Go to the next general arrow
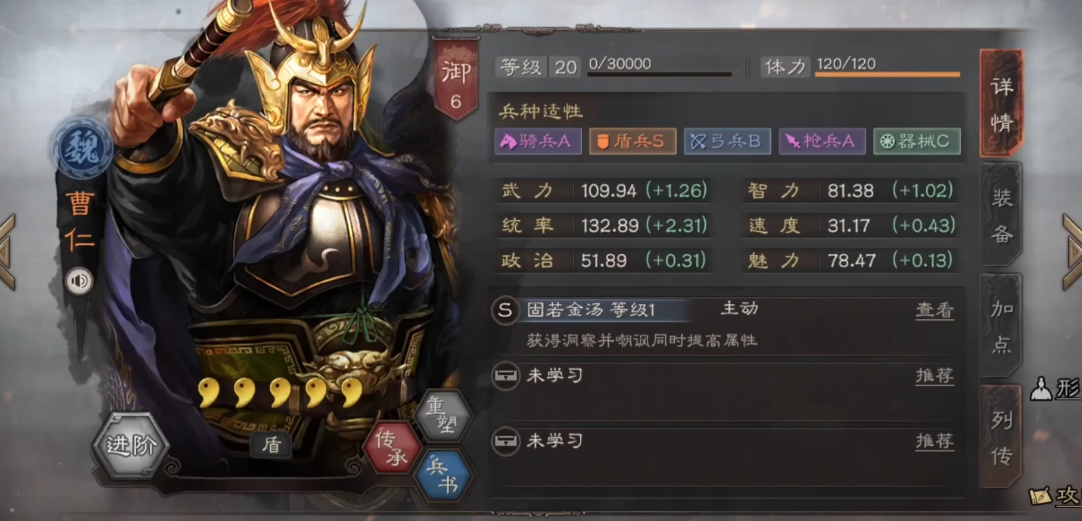The height and width of the screenshot is (521, 1082). click(1072, 252)
